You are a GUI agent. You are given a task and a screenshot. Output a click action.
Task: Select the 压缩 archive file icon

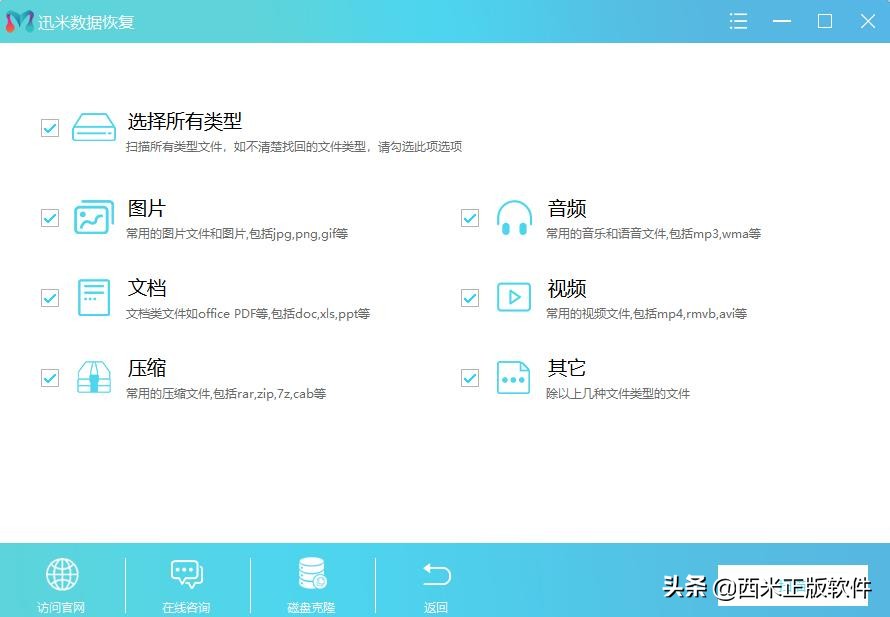coord(93,377)
